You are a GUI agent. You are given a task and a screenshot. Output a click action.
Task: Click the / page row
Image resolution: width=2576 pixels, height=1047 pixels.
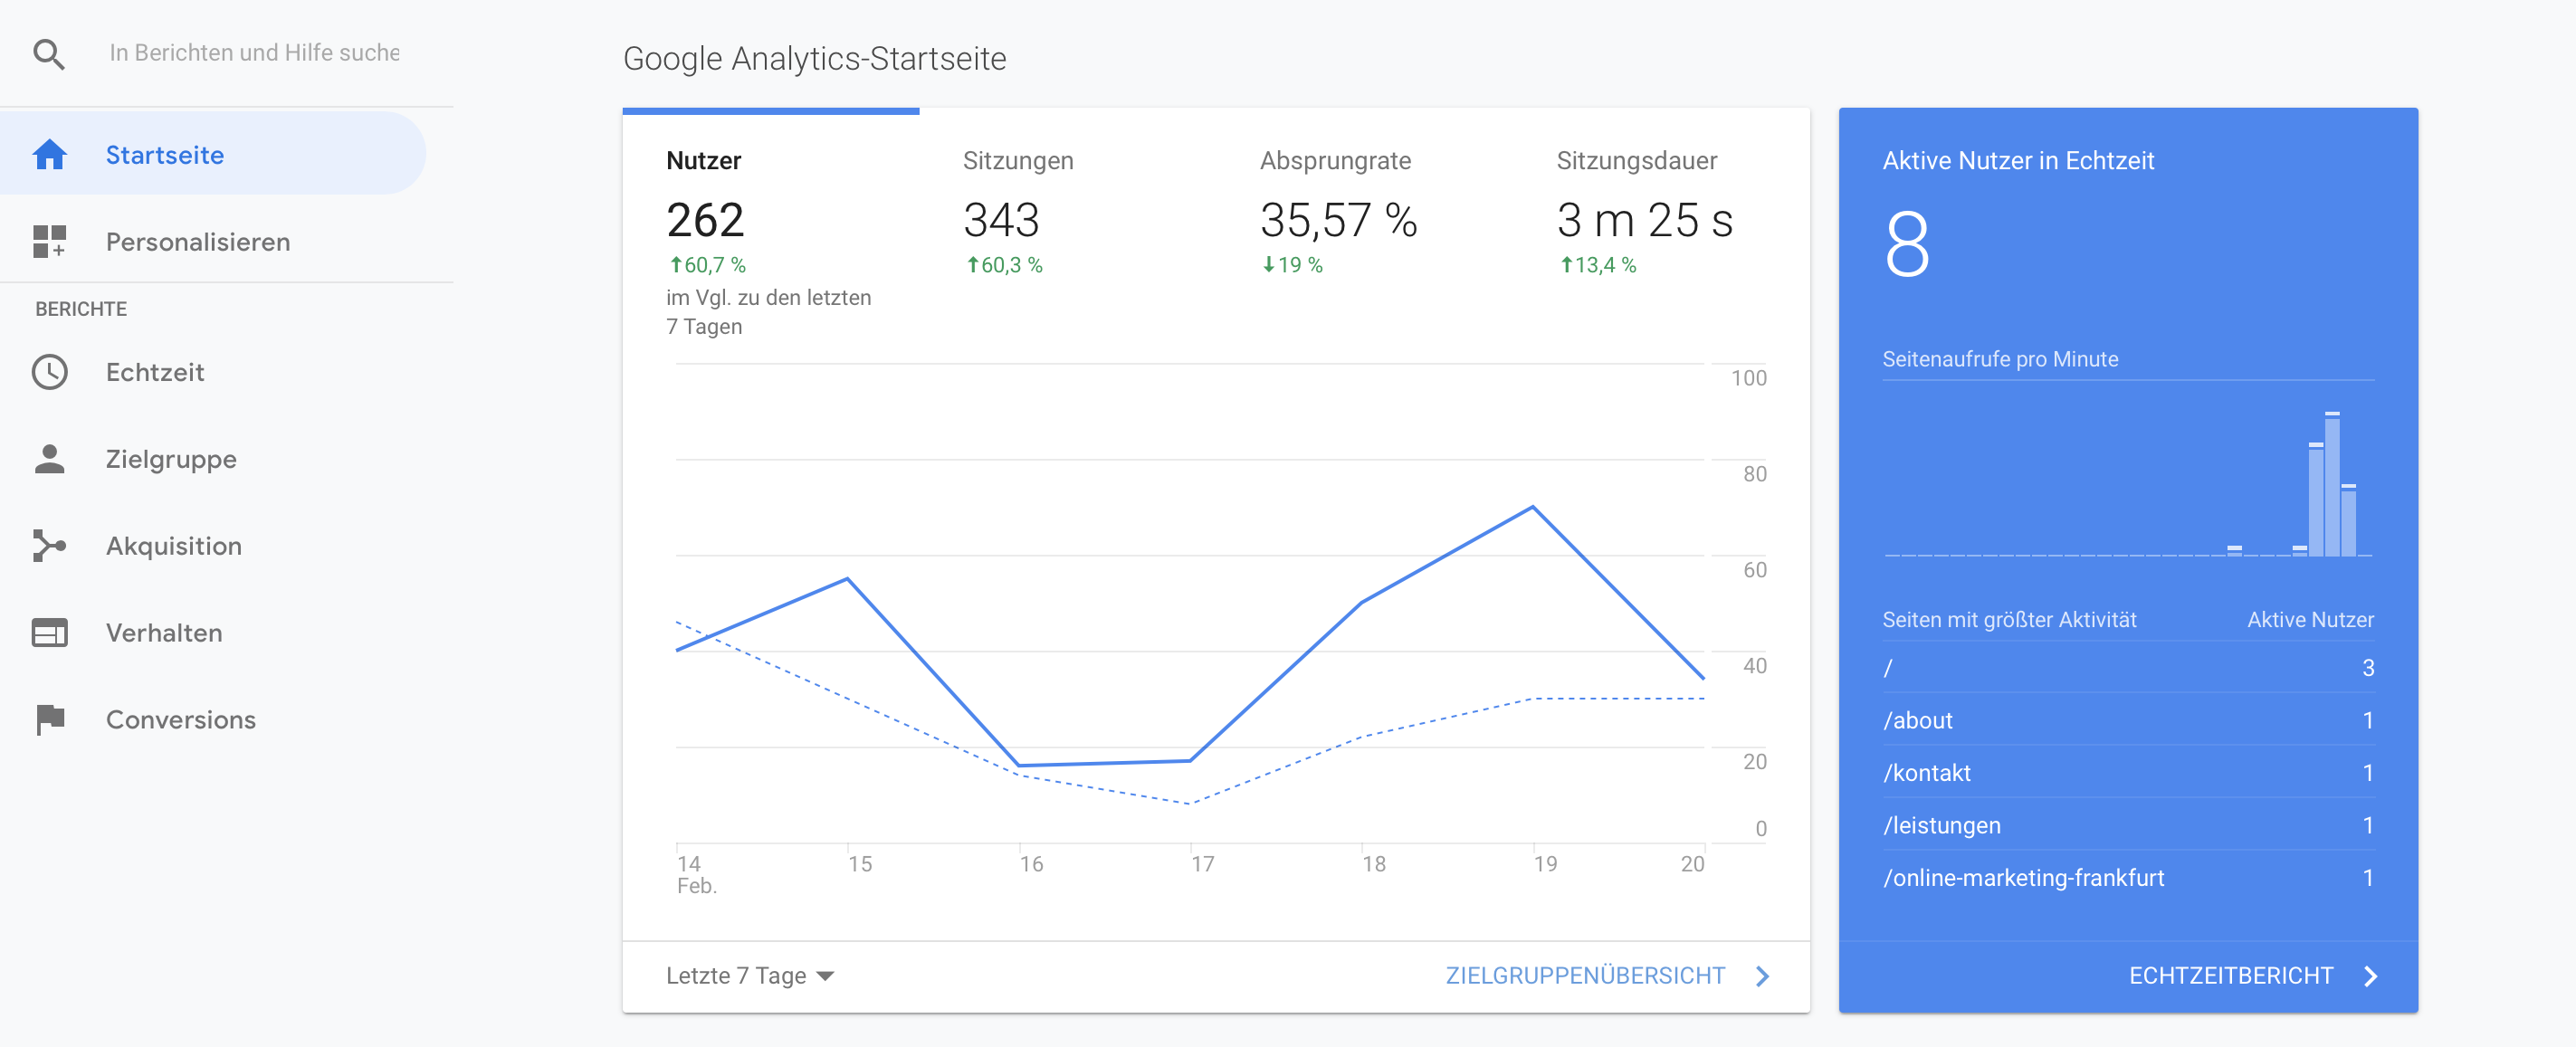2128,667
